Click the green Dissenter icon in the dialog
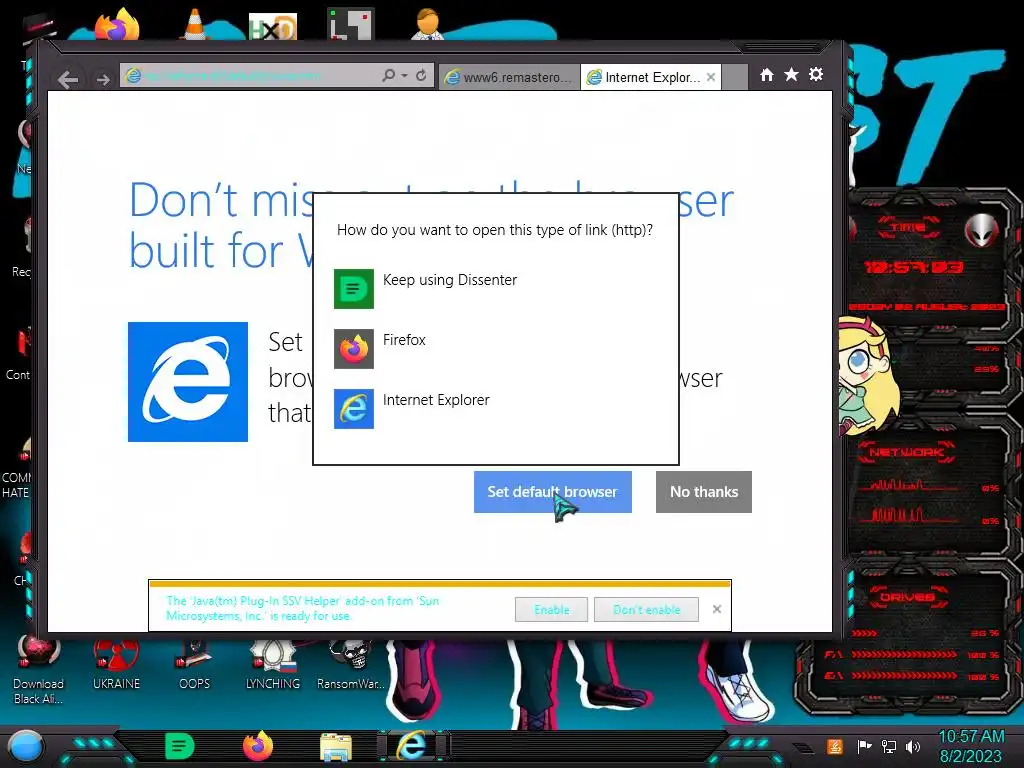This screenshot has width=1024, height=768. pyautogui.click(x=354, y=289)
